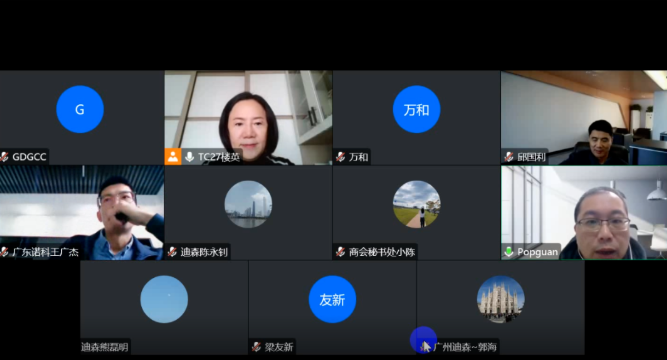This screenshot has width=667, height=360.
Task: Click the city skyline avatar of 迪森陈永钊
Action: tap(248, 204)
